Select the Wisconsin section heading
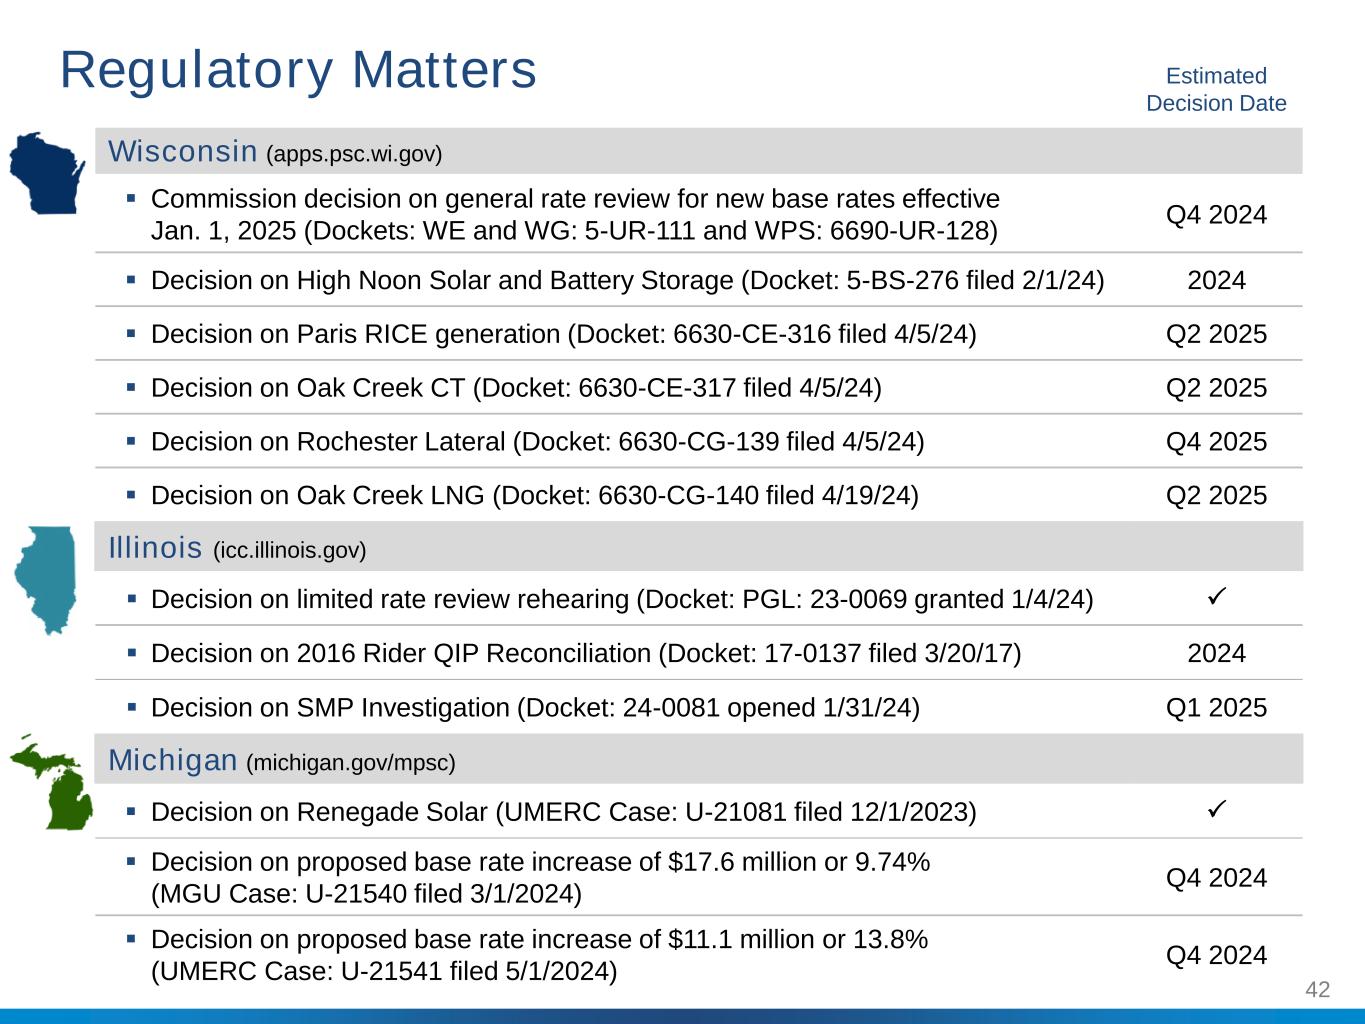Screen dimensions: 1365x1024 point(183,151)
